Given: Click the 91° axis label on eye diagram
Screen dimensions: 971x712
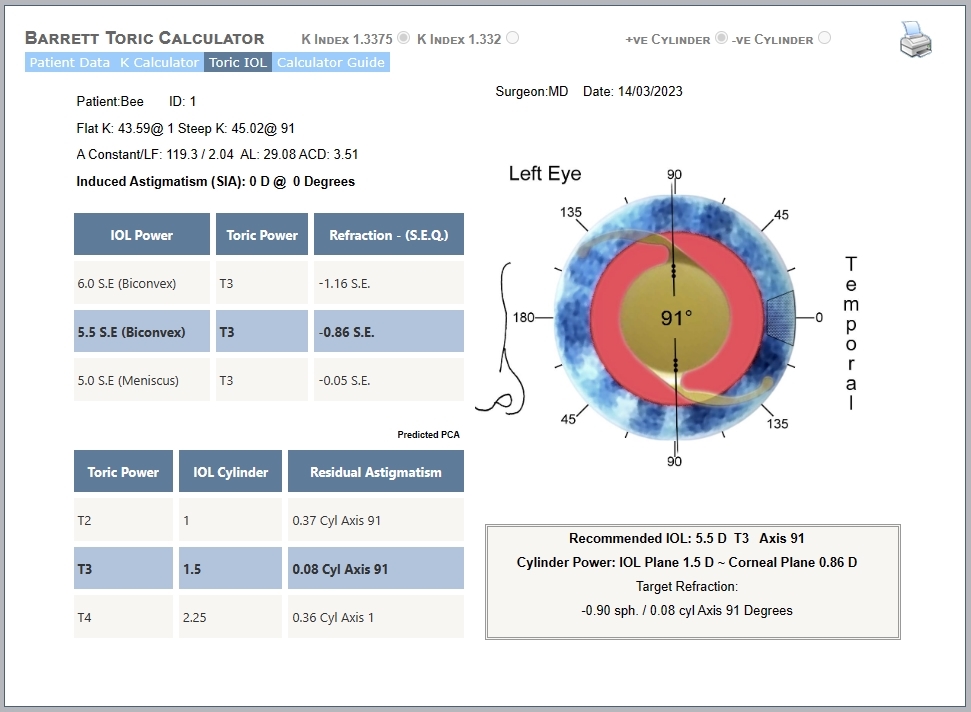Looking at the screenshot, I should coord(676,318).
